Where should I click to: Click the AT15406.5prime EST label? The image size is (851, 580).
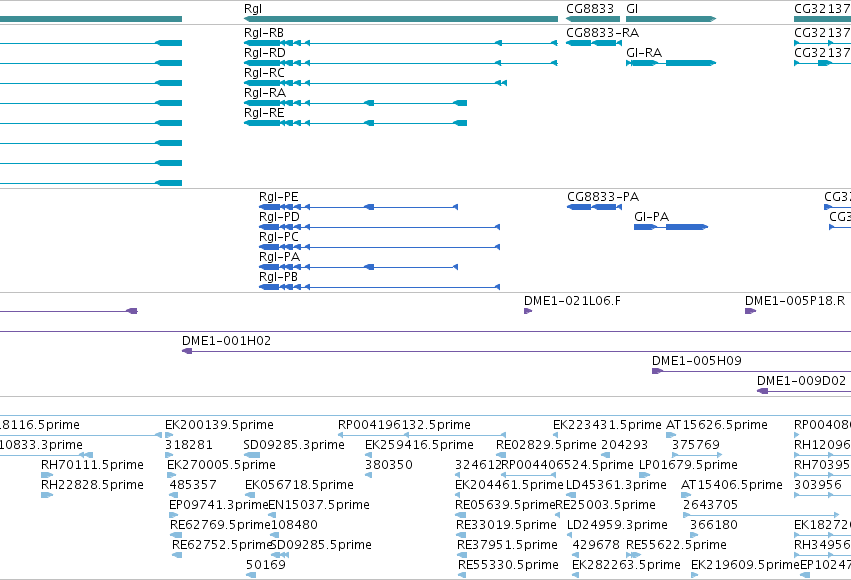tap(732, 485)
